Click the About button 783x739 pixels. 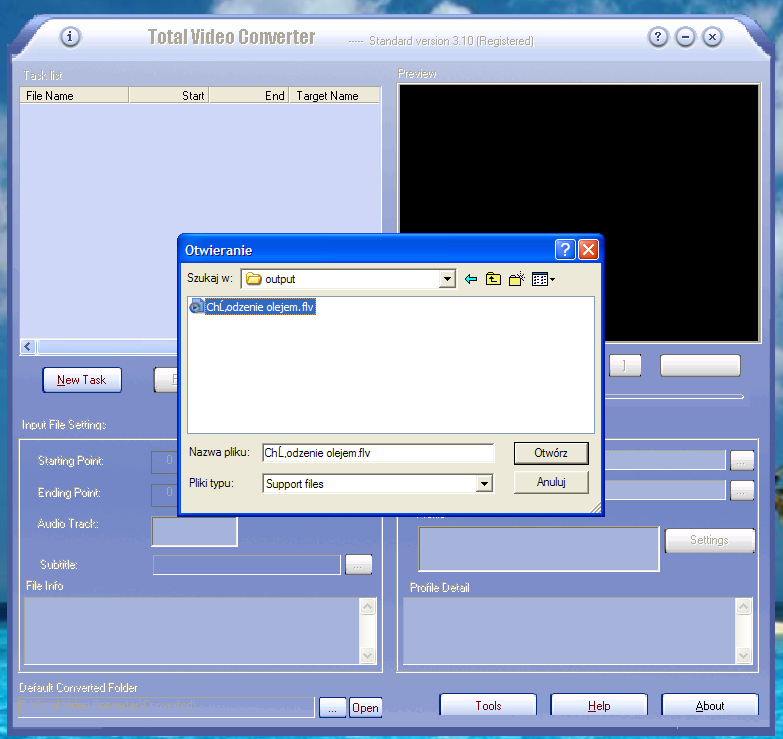[x=710, y=705]
